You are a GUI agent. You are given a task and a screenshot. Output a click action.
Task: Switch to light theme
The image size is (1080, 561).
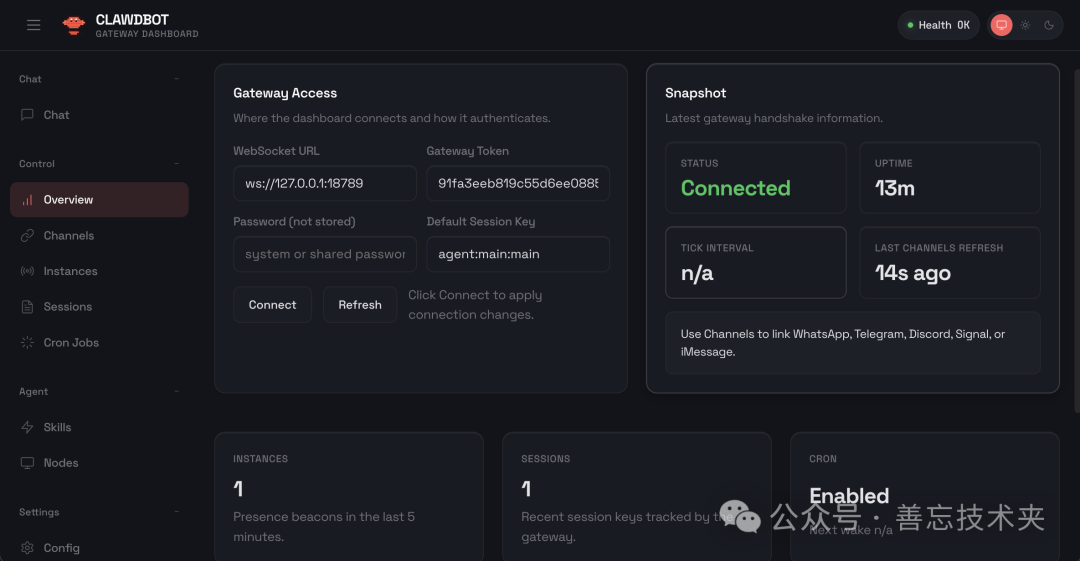[x=1025, y=25]
